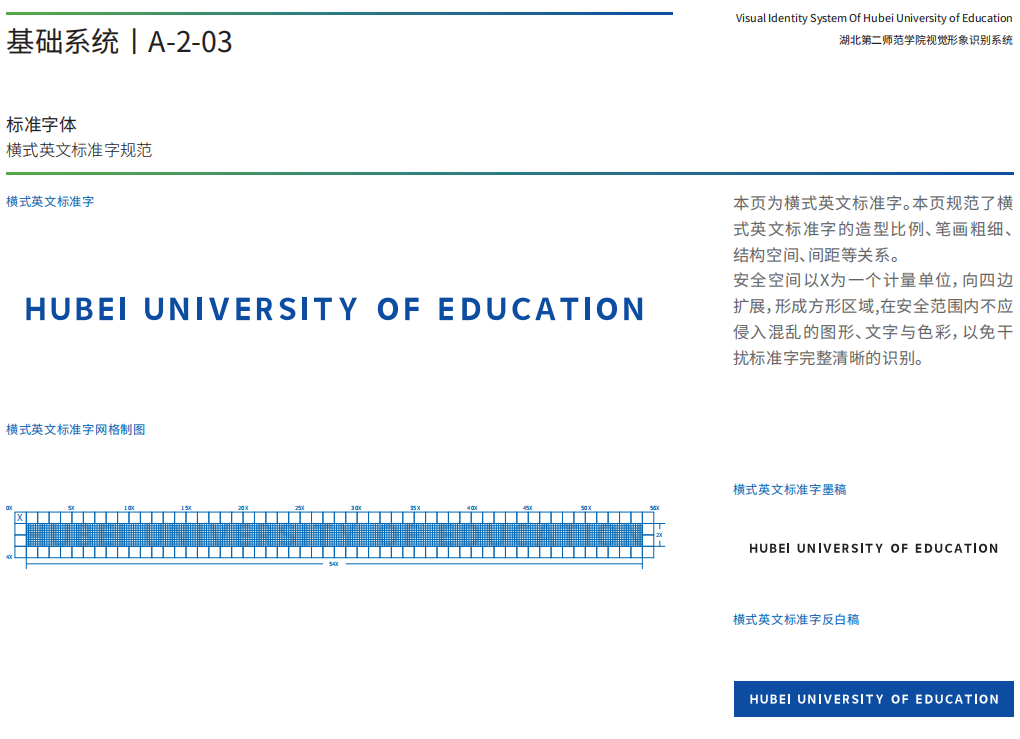The height and width of the screenshot is (739, 1020).
Task: Click the Chinese subtitle 湖北第二师范学院视觉形象识别系统
Action: click(925, 40)
